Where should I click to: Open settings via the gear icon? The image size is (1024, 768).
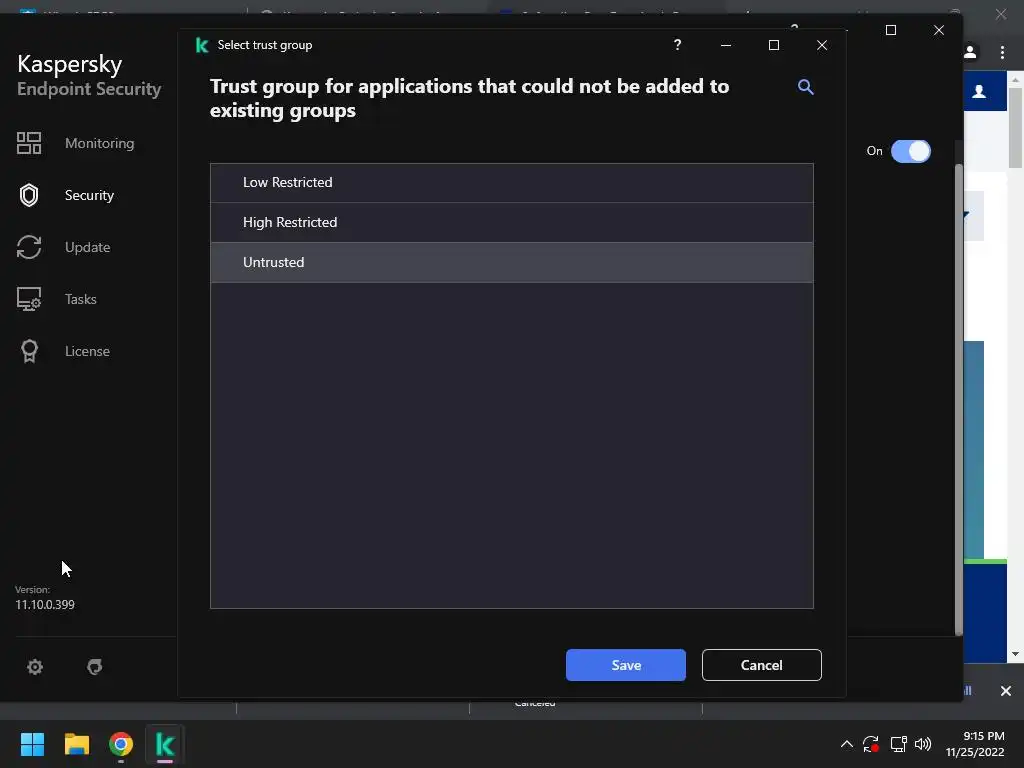click(x=35, y=667)
